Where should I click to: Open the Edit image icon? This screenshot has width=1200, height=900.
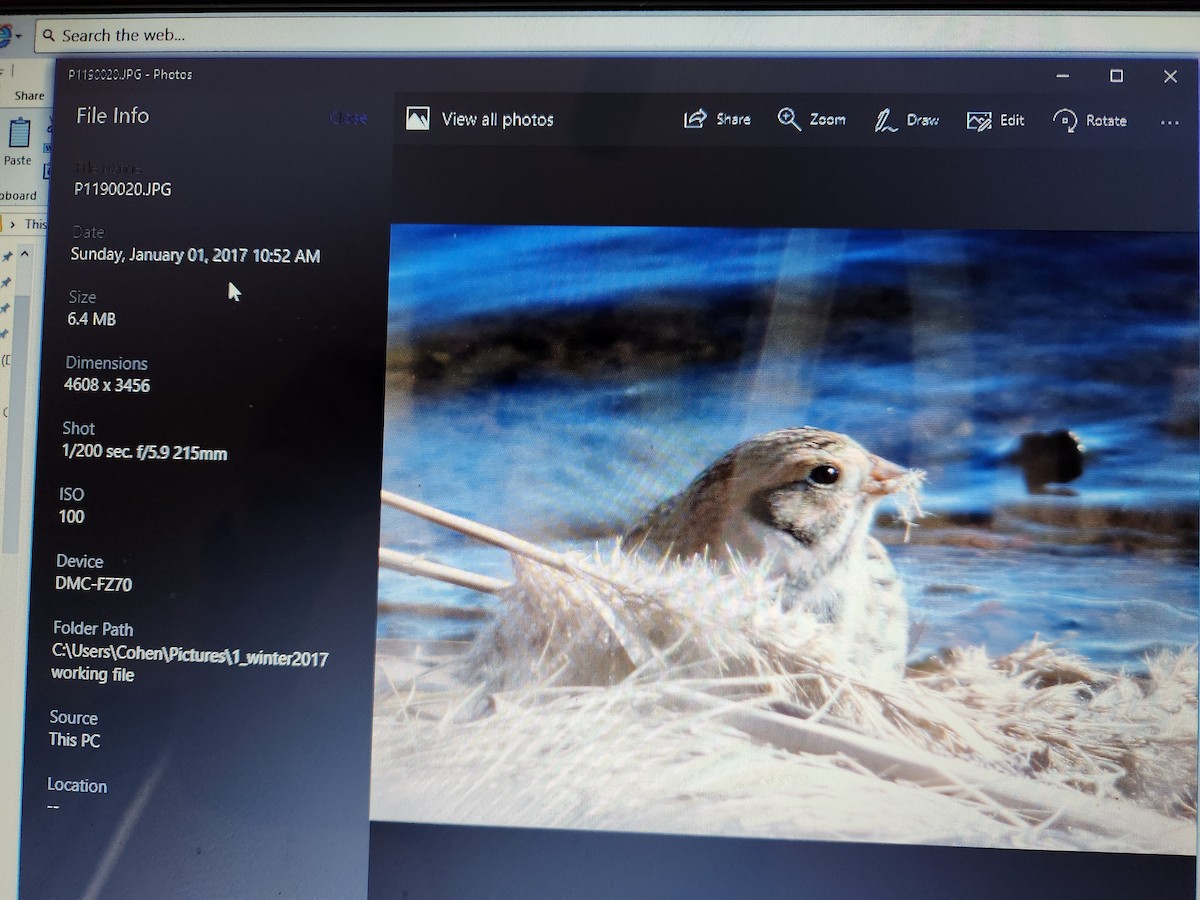[x=978, y=121]
